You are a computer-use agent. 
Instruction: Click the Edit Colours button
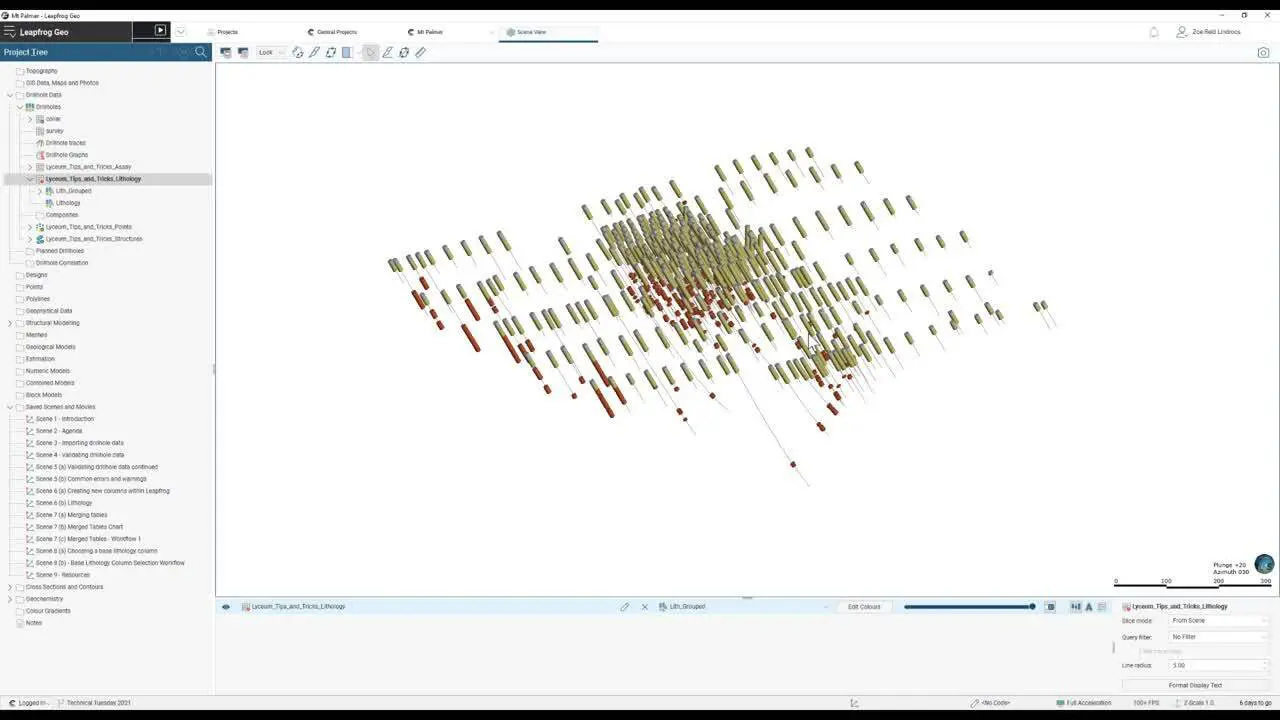[x=864, y=607]
